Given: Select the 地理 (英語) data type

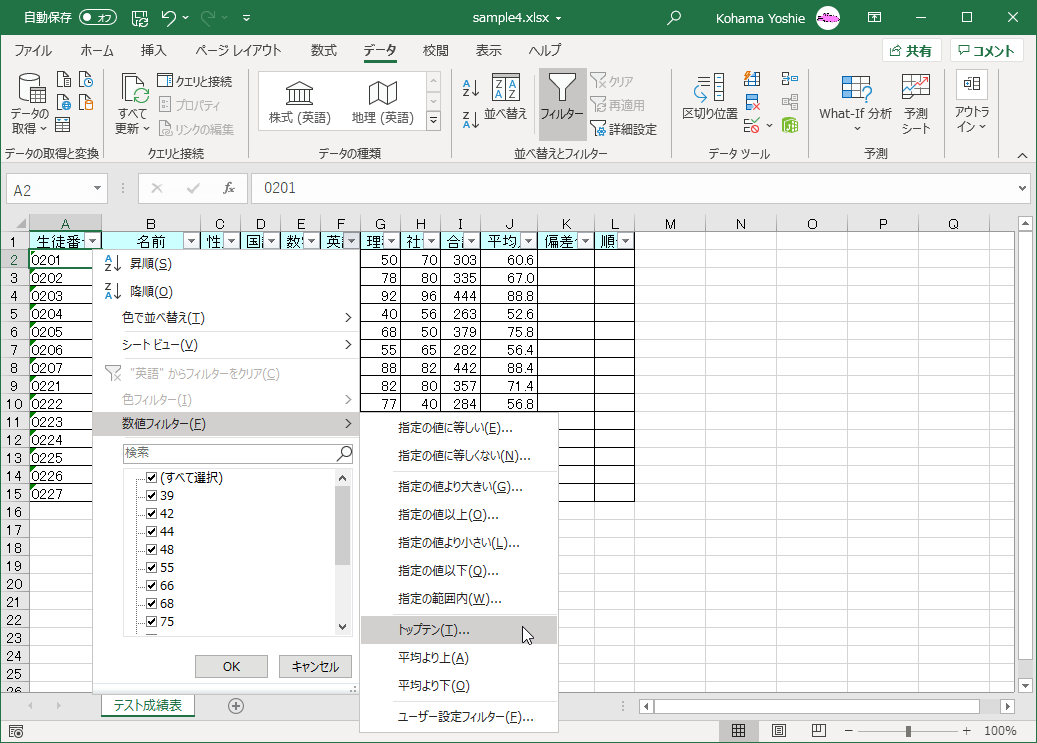Looking at the screenshot, I should pos(382,103).
